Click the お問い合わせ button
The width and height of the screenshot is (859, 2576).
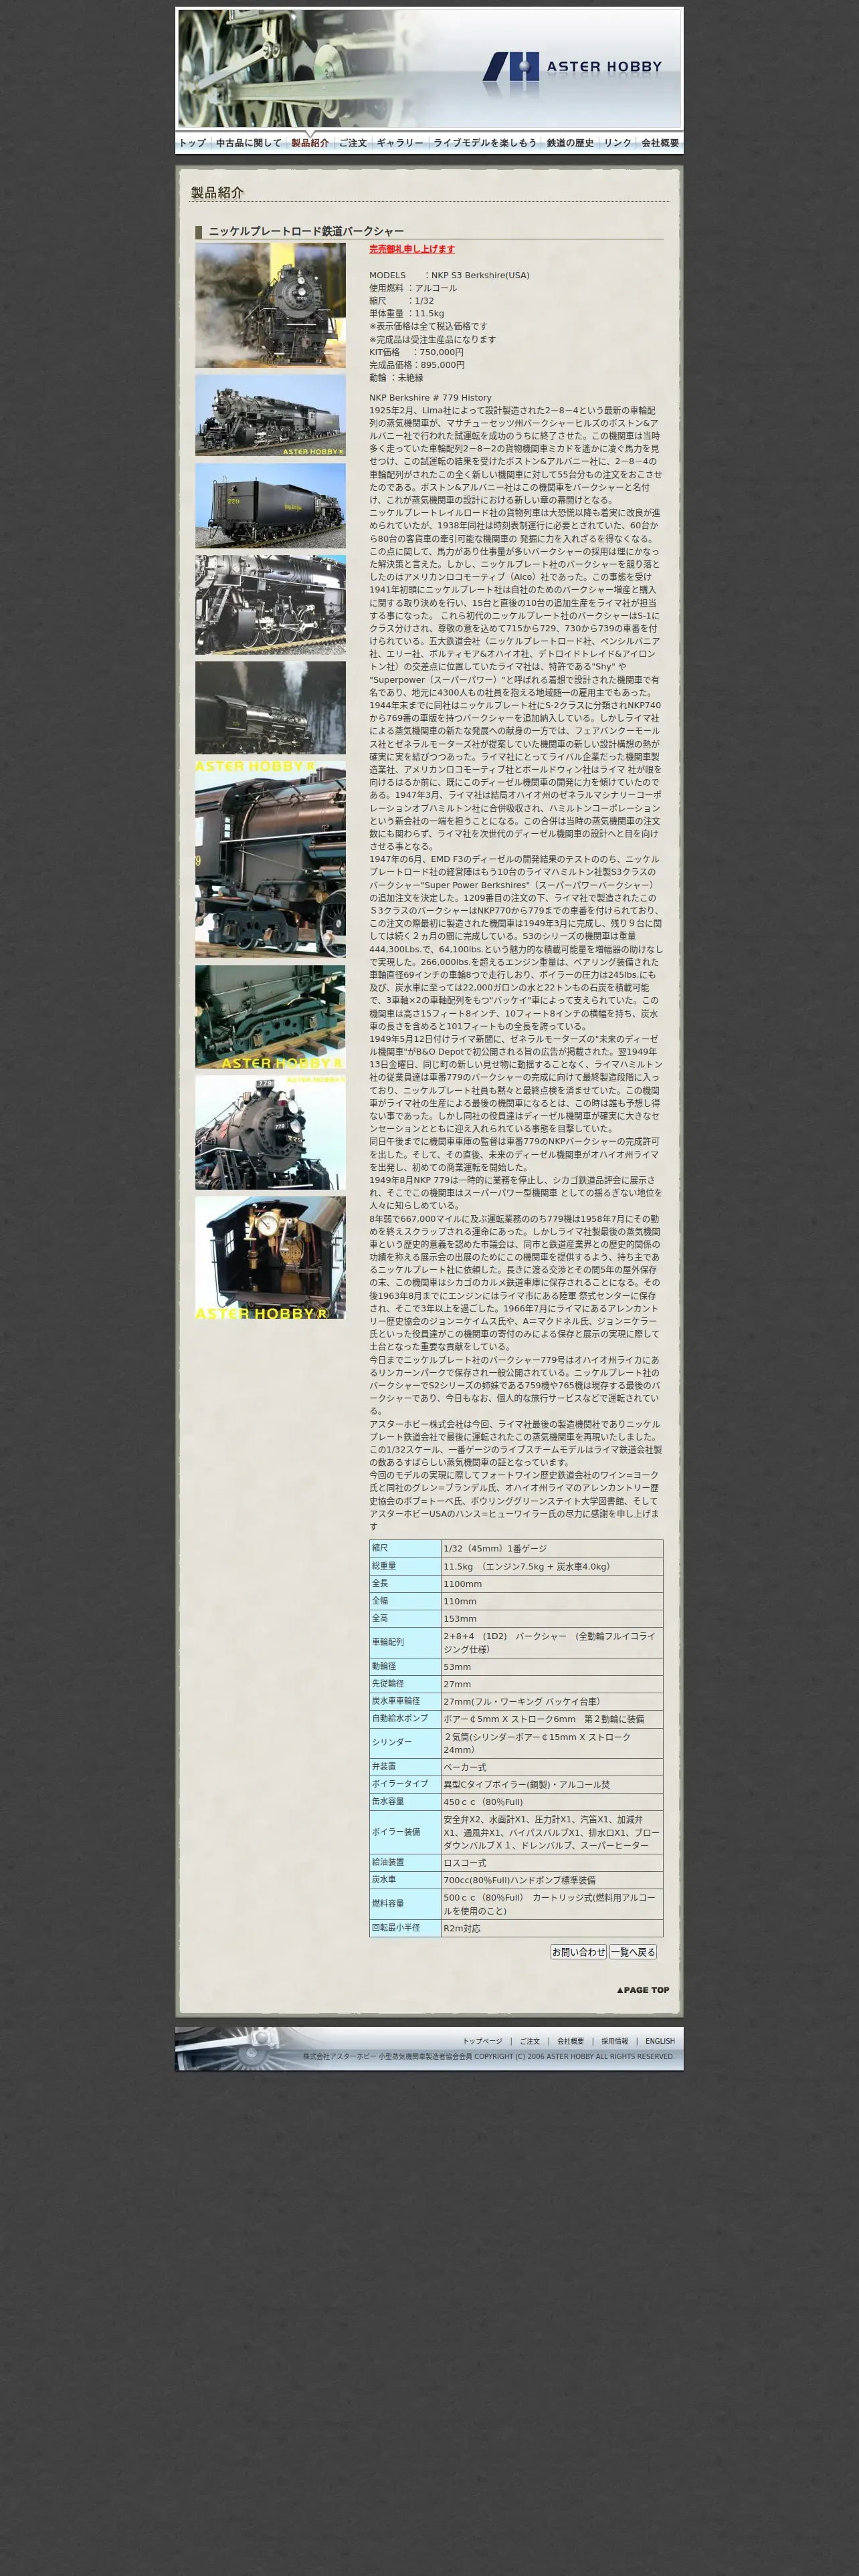pyautogui.click(x=579, y=1951)
